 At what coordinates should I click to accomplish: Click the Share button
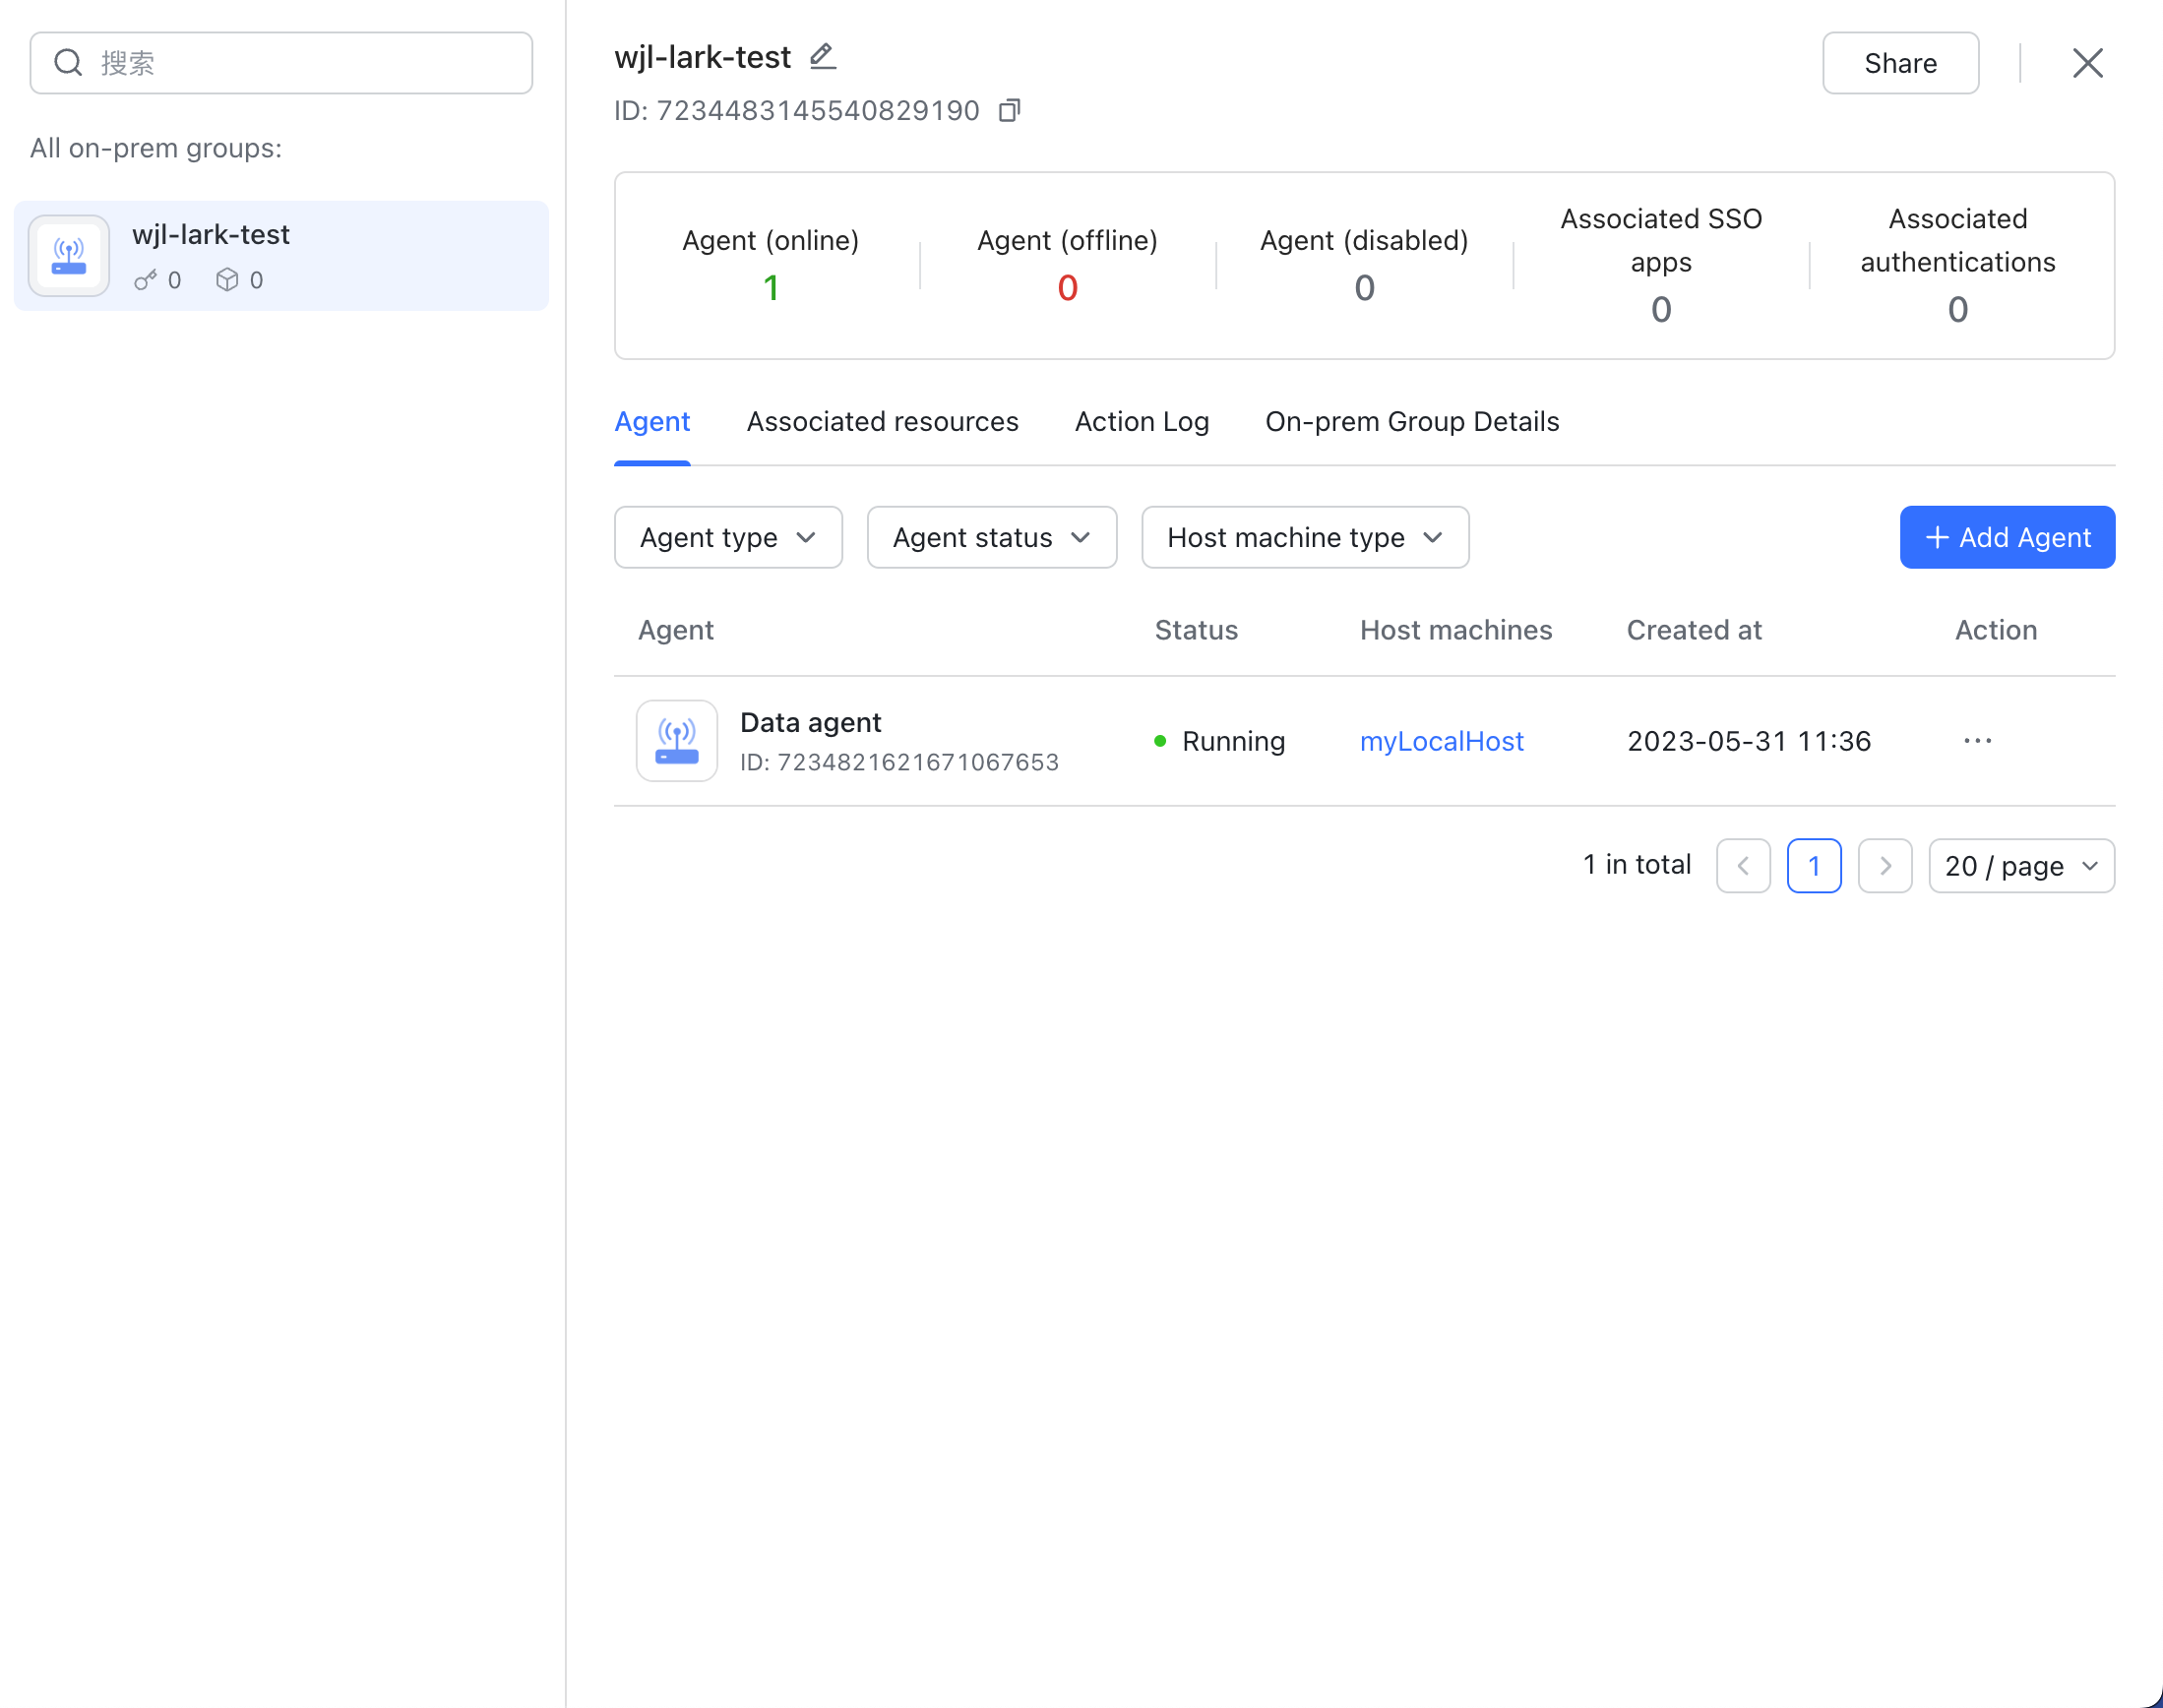click(x=1900, y=63)
